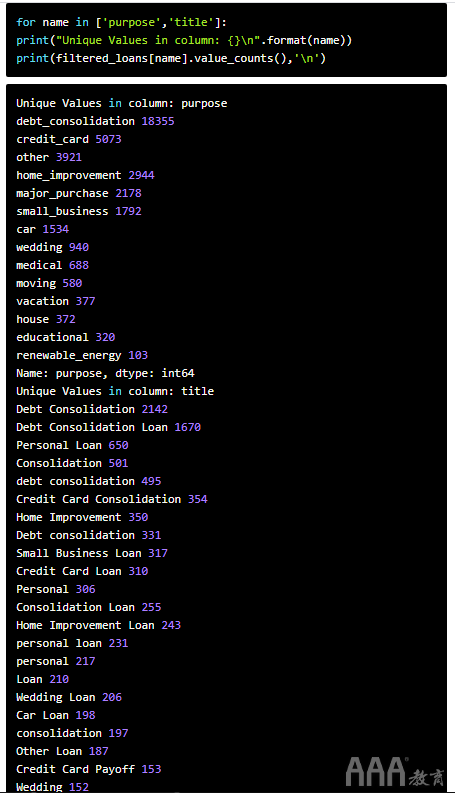Select the Small Business Loan 317 row
The height and width of the screenshot is (793, 455).
coord(92,553)
